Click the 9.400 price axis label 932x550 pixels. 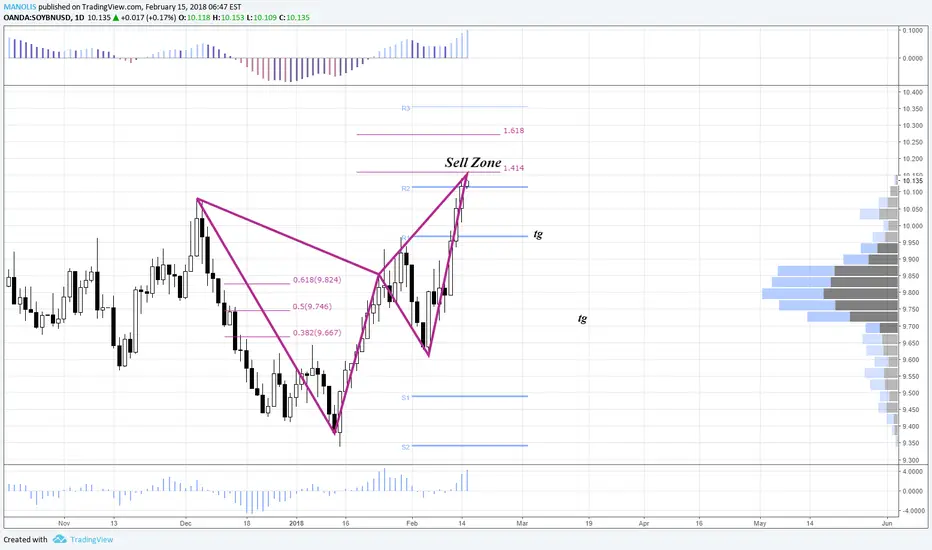(913, 426)
